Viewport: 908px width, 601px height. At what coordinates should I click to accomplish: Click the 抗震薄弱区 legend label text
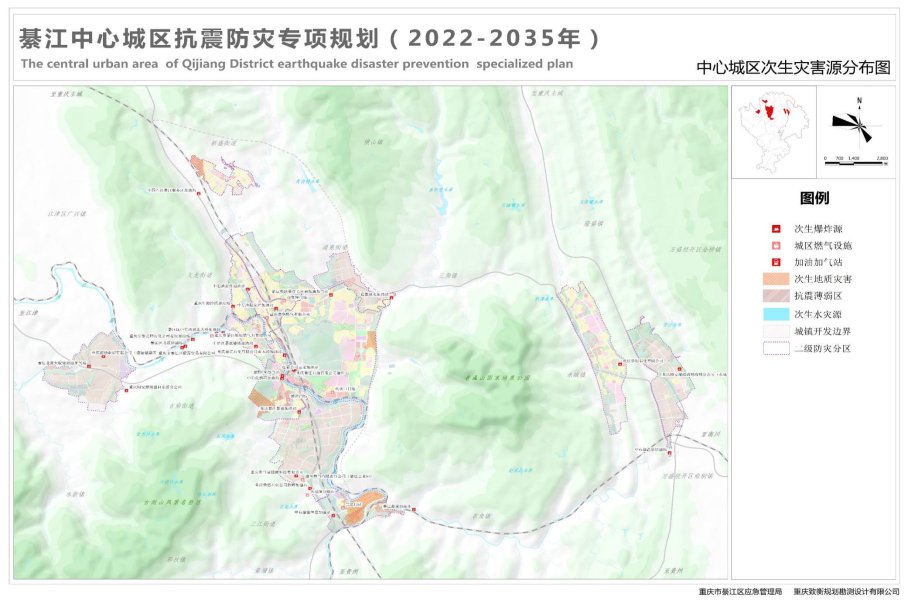point(817,296)
